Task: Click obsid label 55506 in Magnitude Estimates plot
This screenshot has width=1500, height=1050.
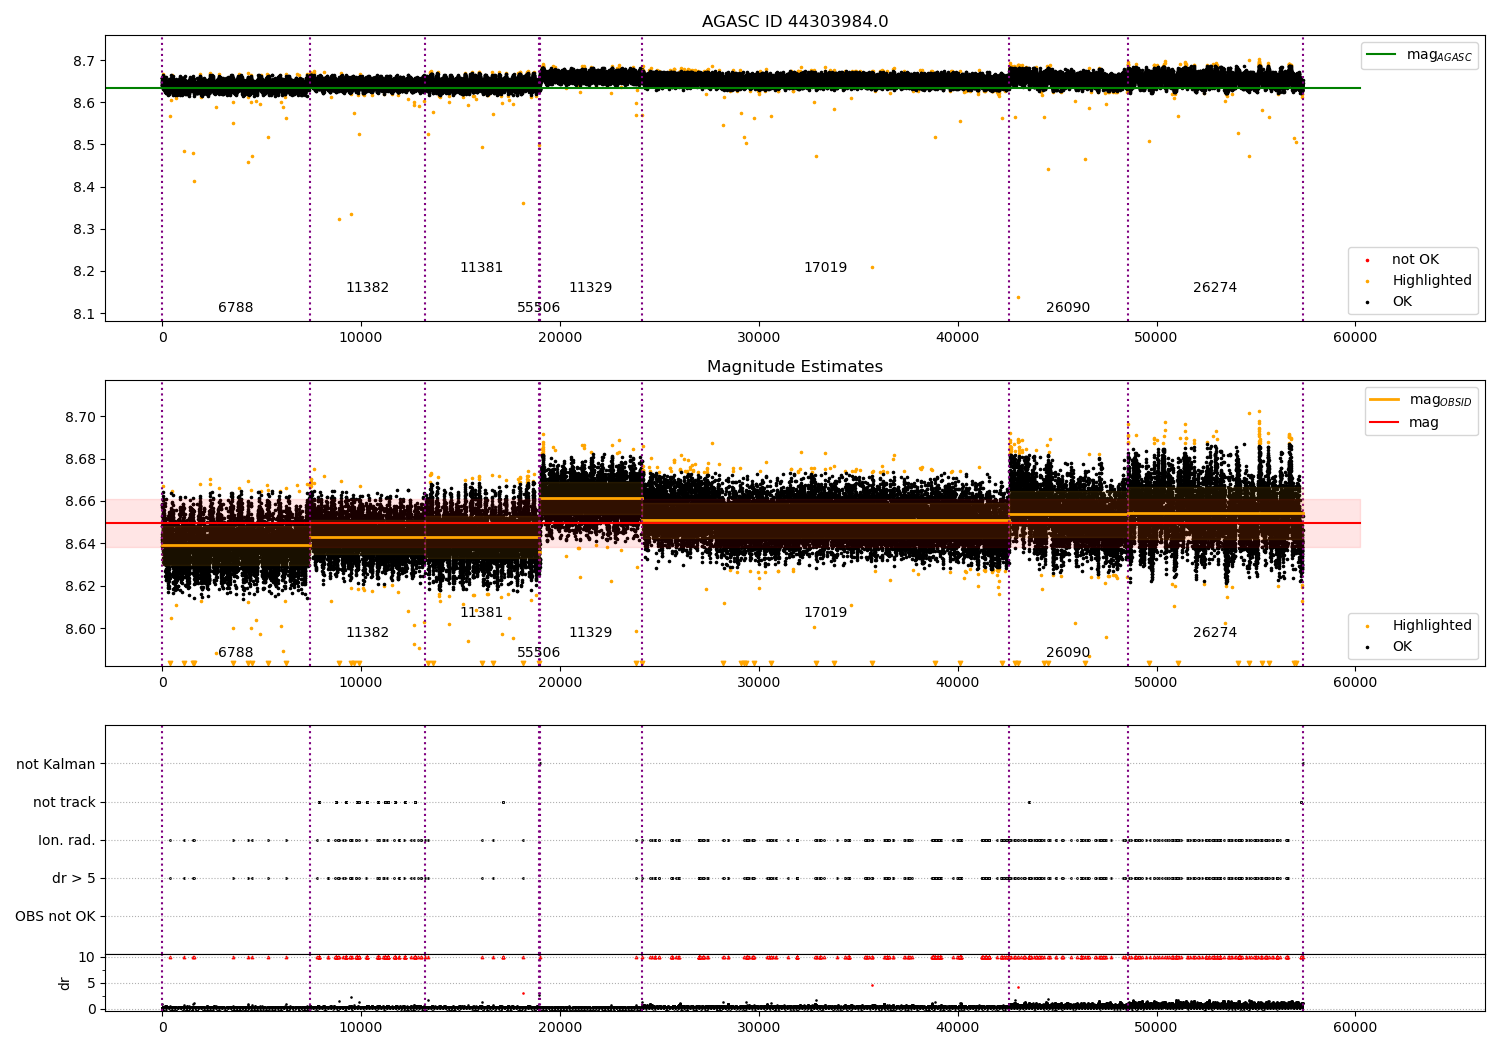Action: click(538, 653)
